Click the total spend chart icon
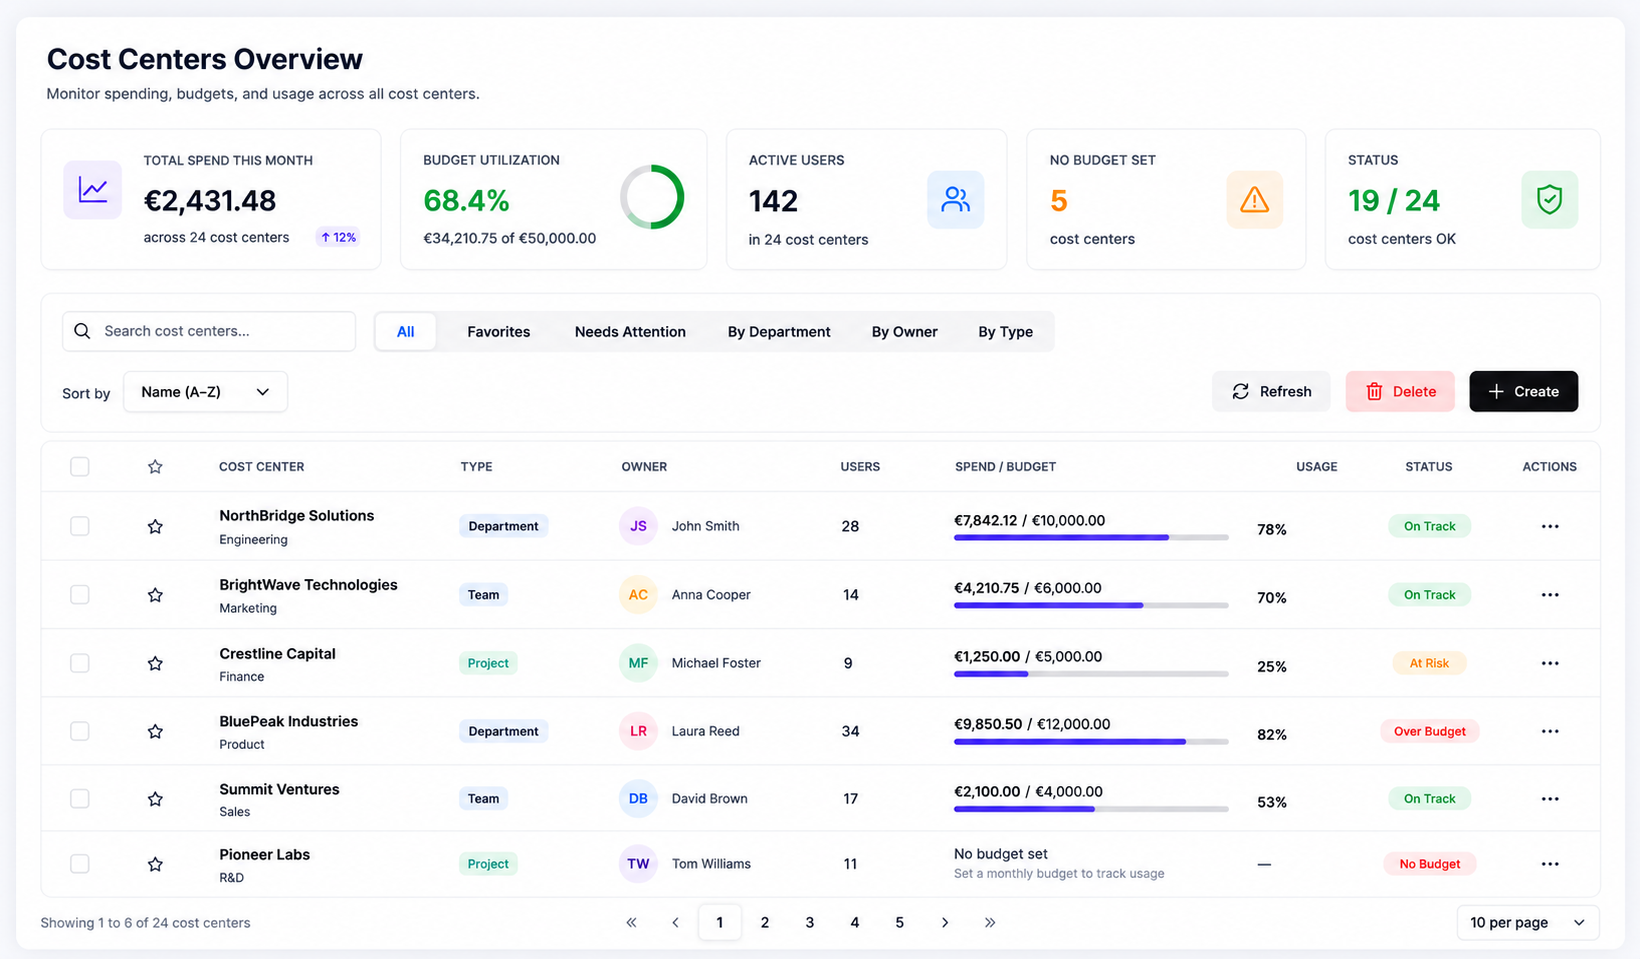1640x959 pixels. click(93, 190)
